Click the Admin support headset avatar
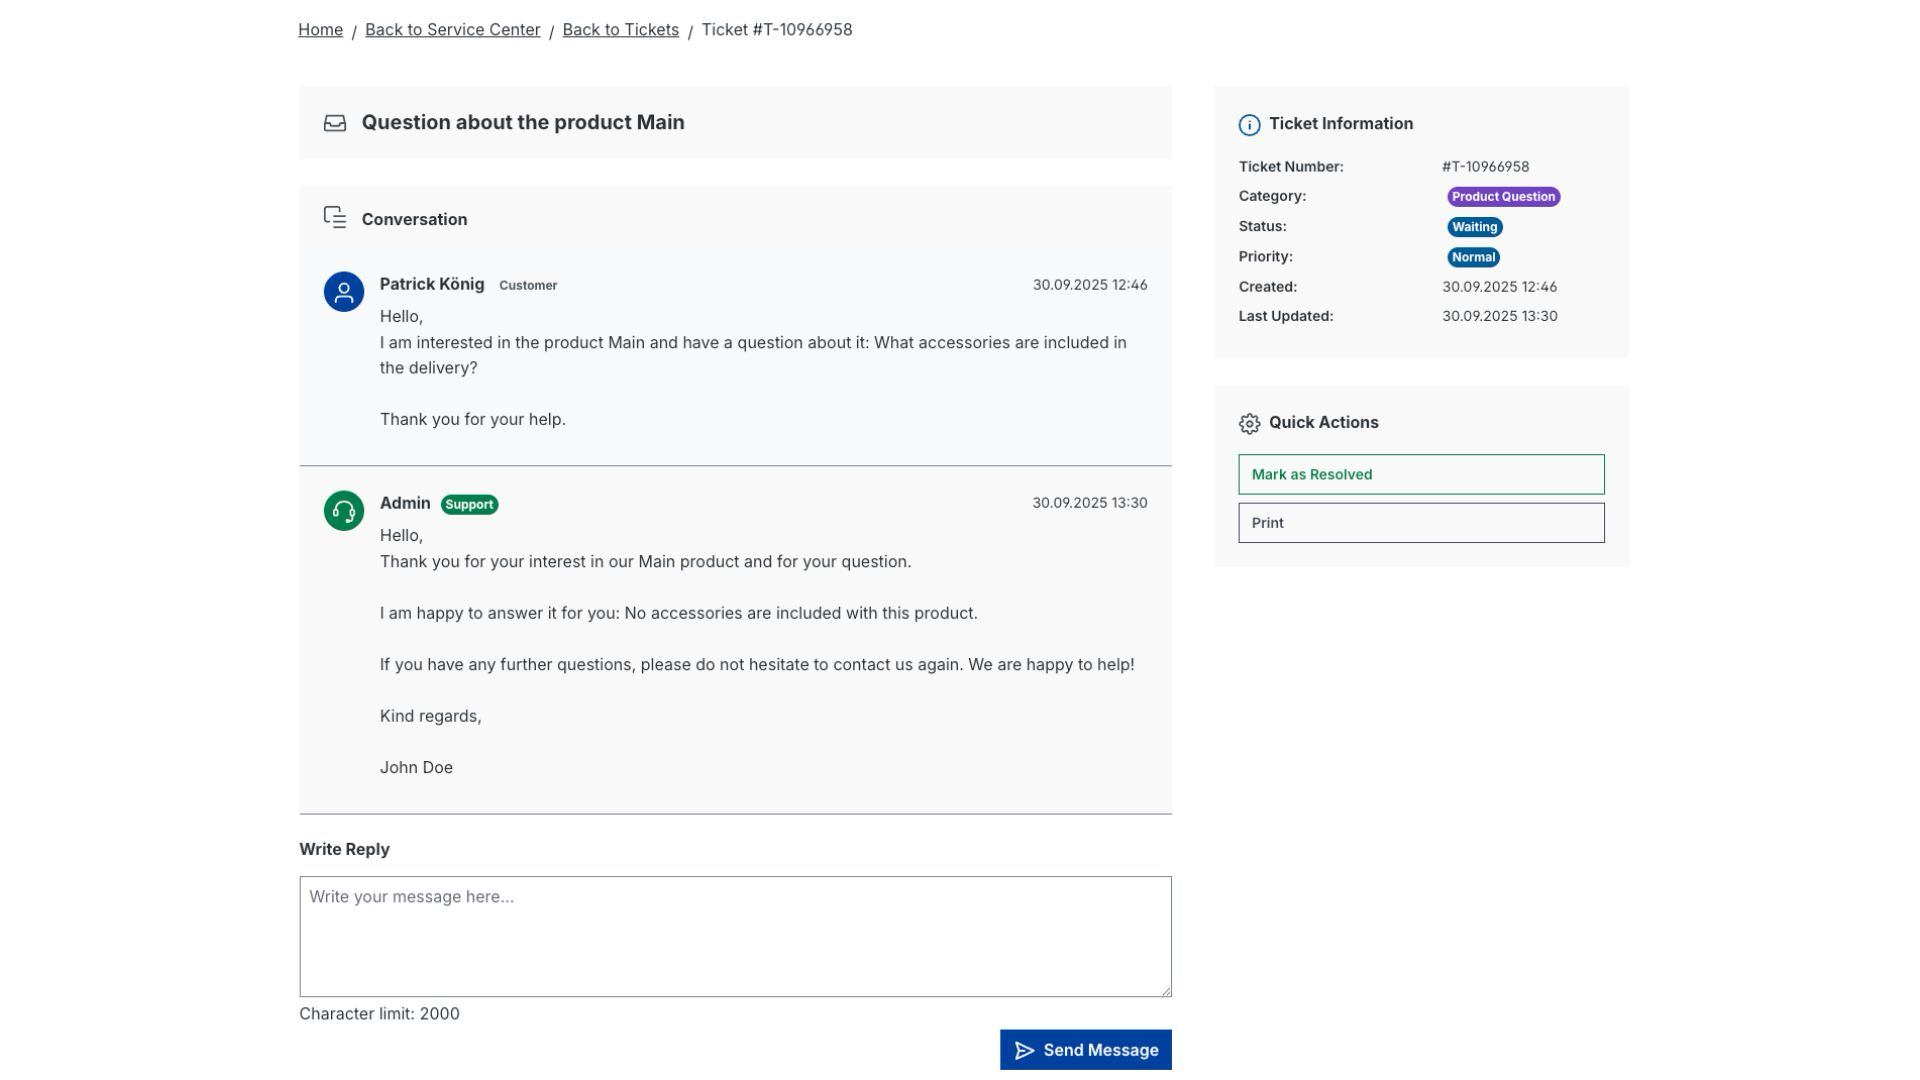The image size is (1920, 1080). click(343, 511)
